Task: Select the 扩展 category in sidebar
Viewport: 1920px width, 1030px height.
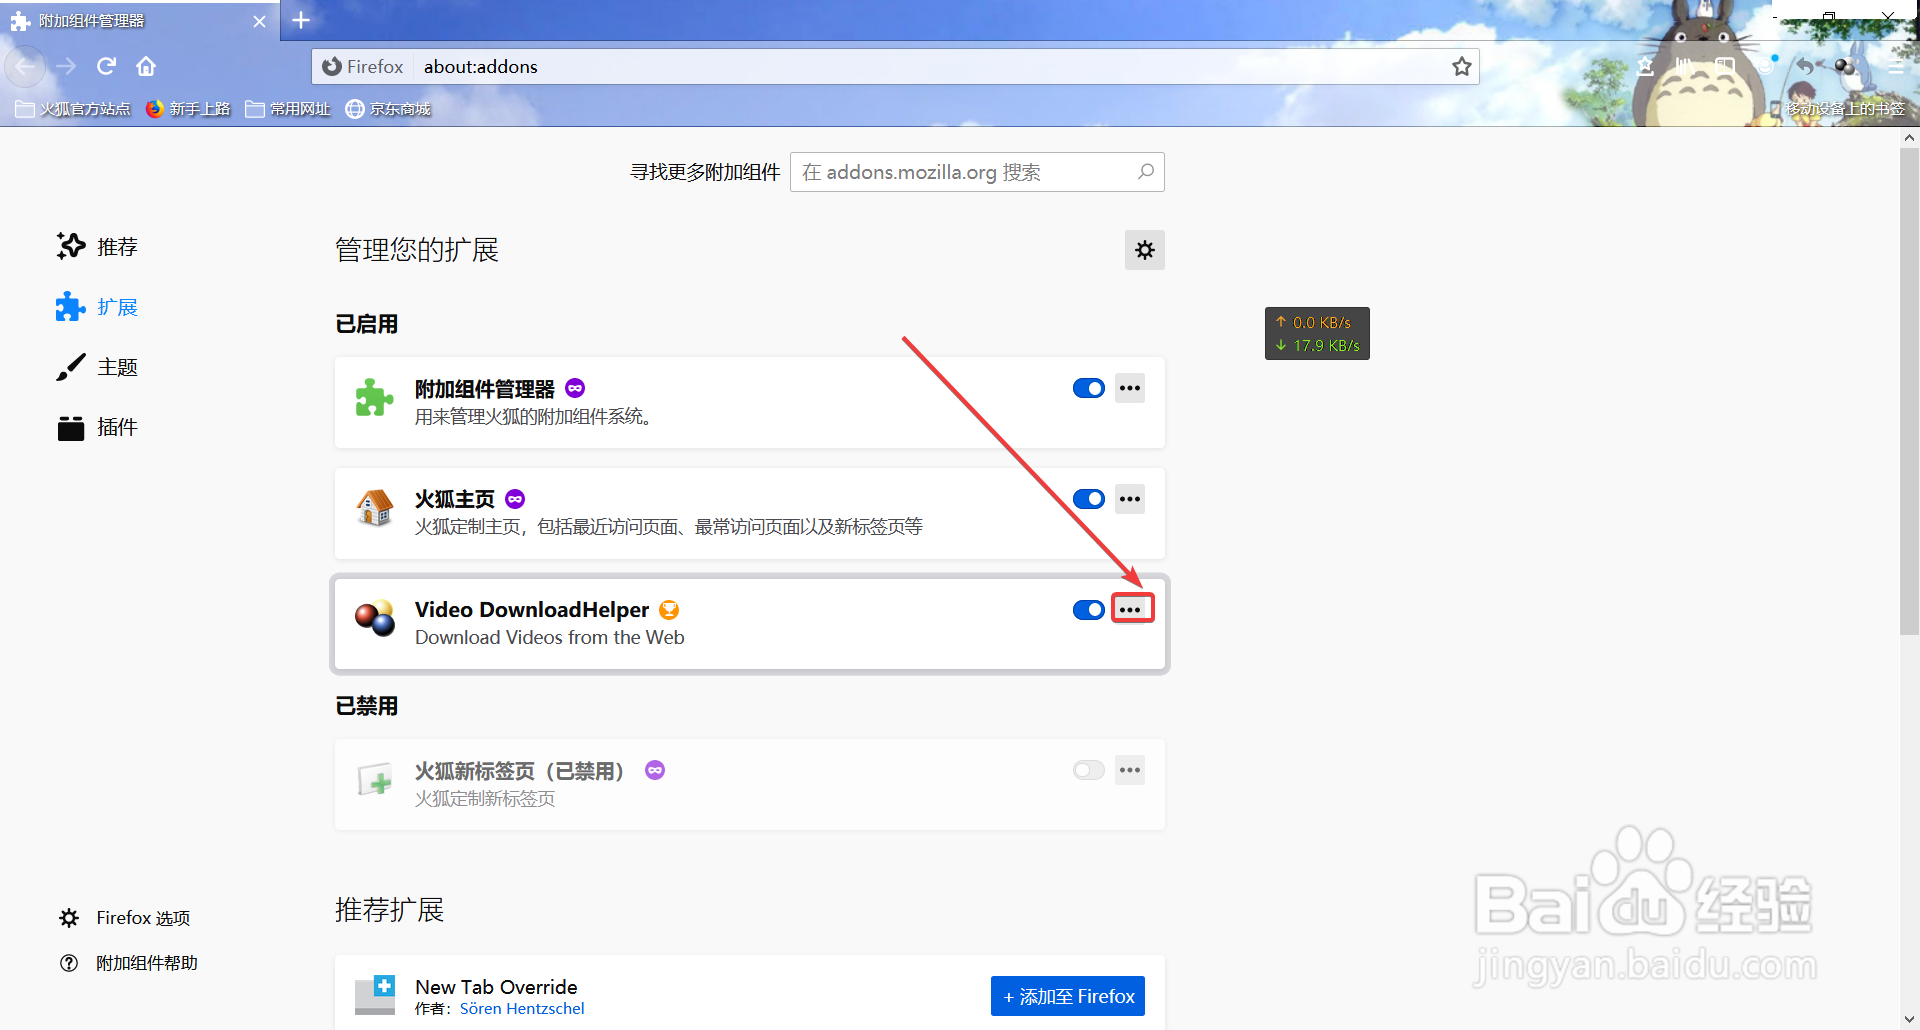Action: (97, 307)
